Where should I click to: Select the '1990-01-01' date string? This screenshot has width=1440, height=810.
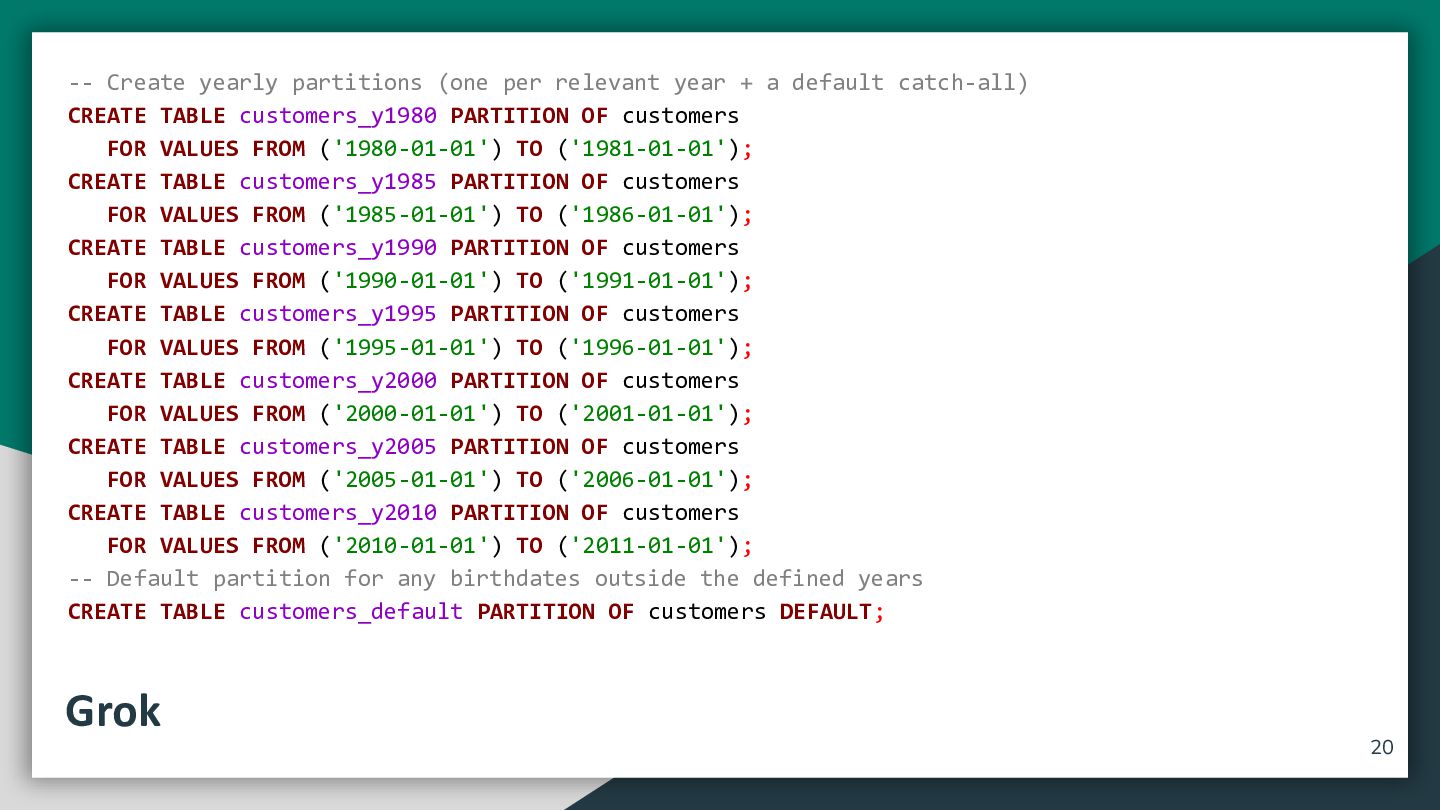coord(411,281)
